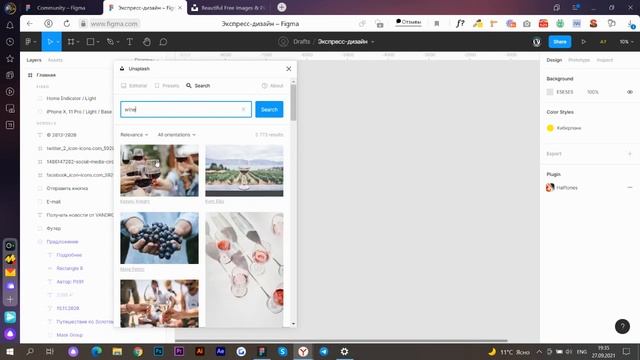Select the Move tool
Image resolution: width=640 pixels, height=360 pixels.
click(x=49, y=42)
